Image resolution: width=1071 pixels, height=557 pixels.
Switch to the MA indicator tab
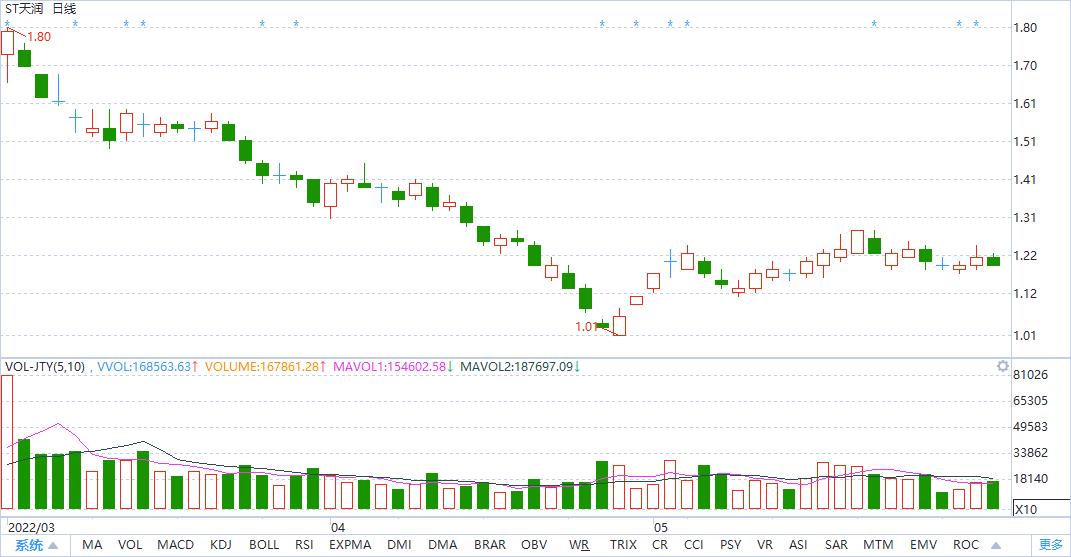[x=92, y=545]
